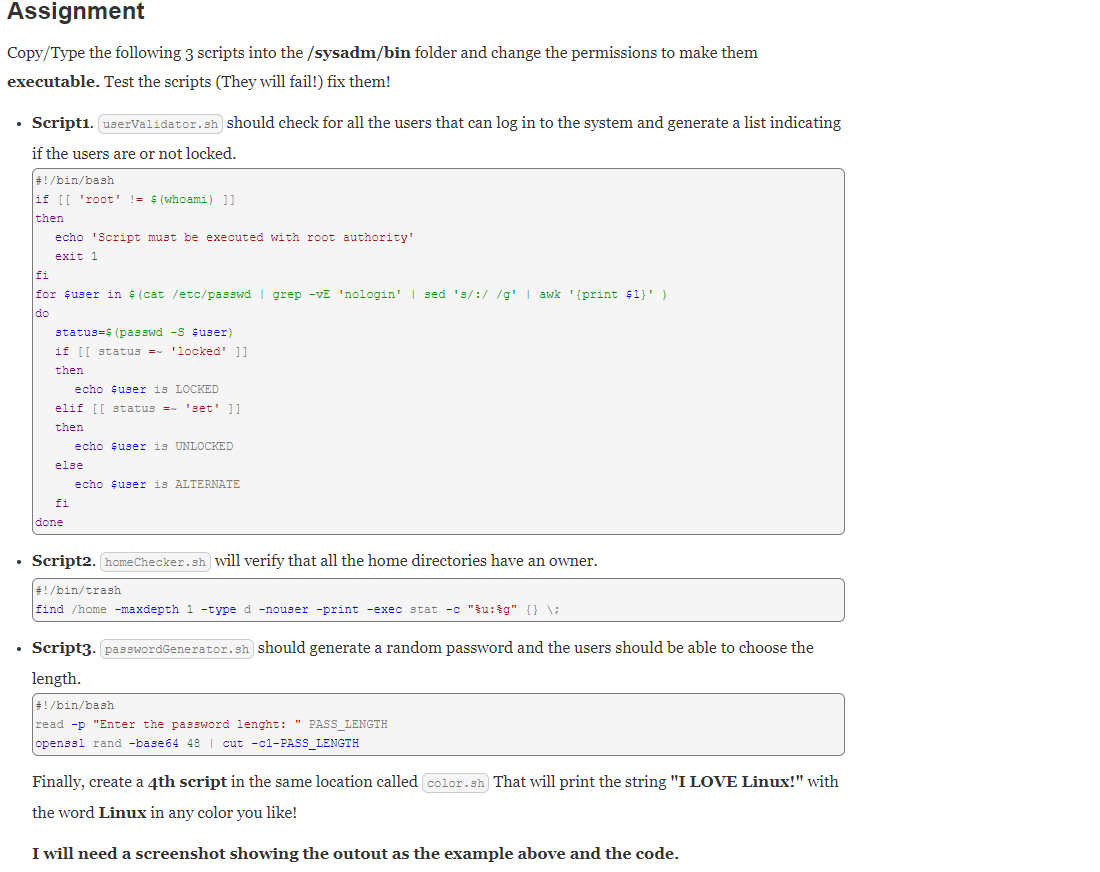This screenshot has width=1100, height=872.
Task: Click the 'for $user in $(cat /etc/passwd' line
Action: coord(351,295)
